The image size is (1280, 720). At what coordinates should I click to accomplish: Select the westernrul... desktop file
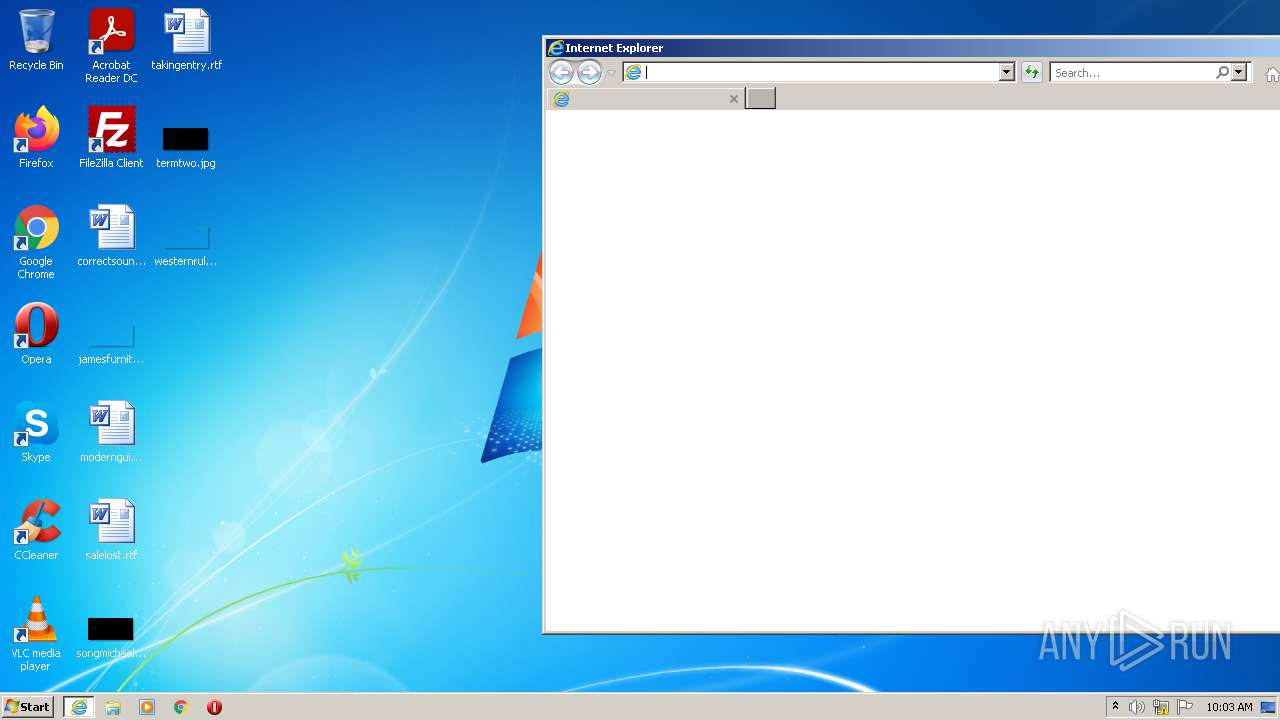[186, 246]
